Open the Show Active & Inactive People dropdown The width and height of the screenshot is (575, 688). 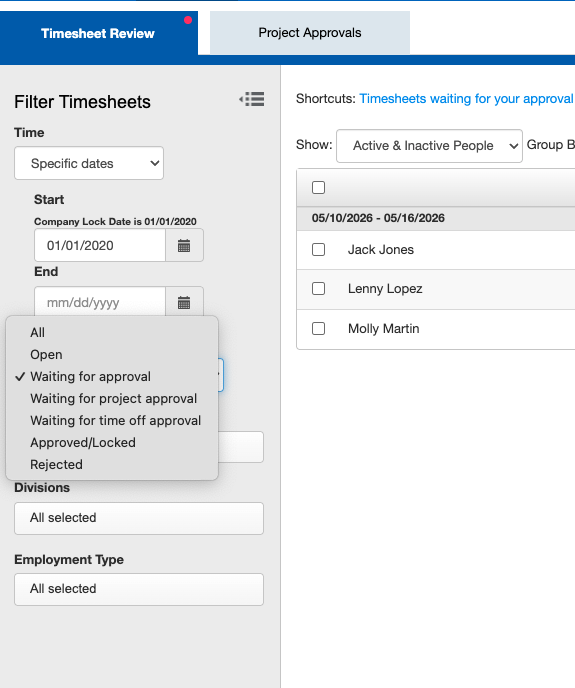429,146
